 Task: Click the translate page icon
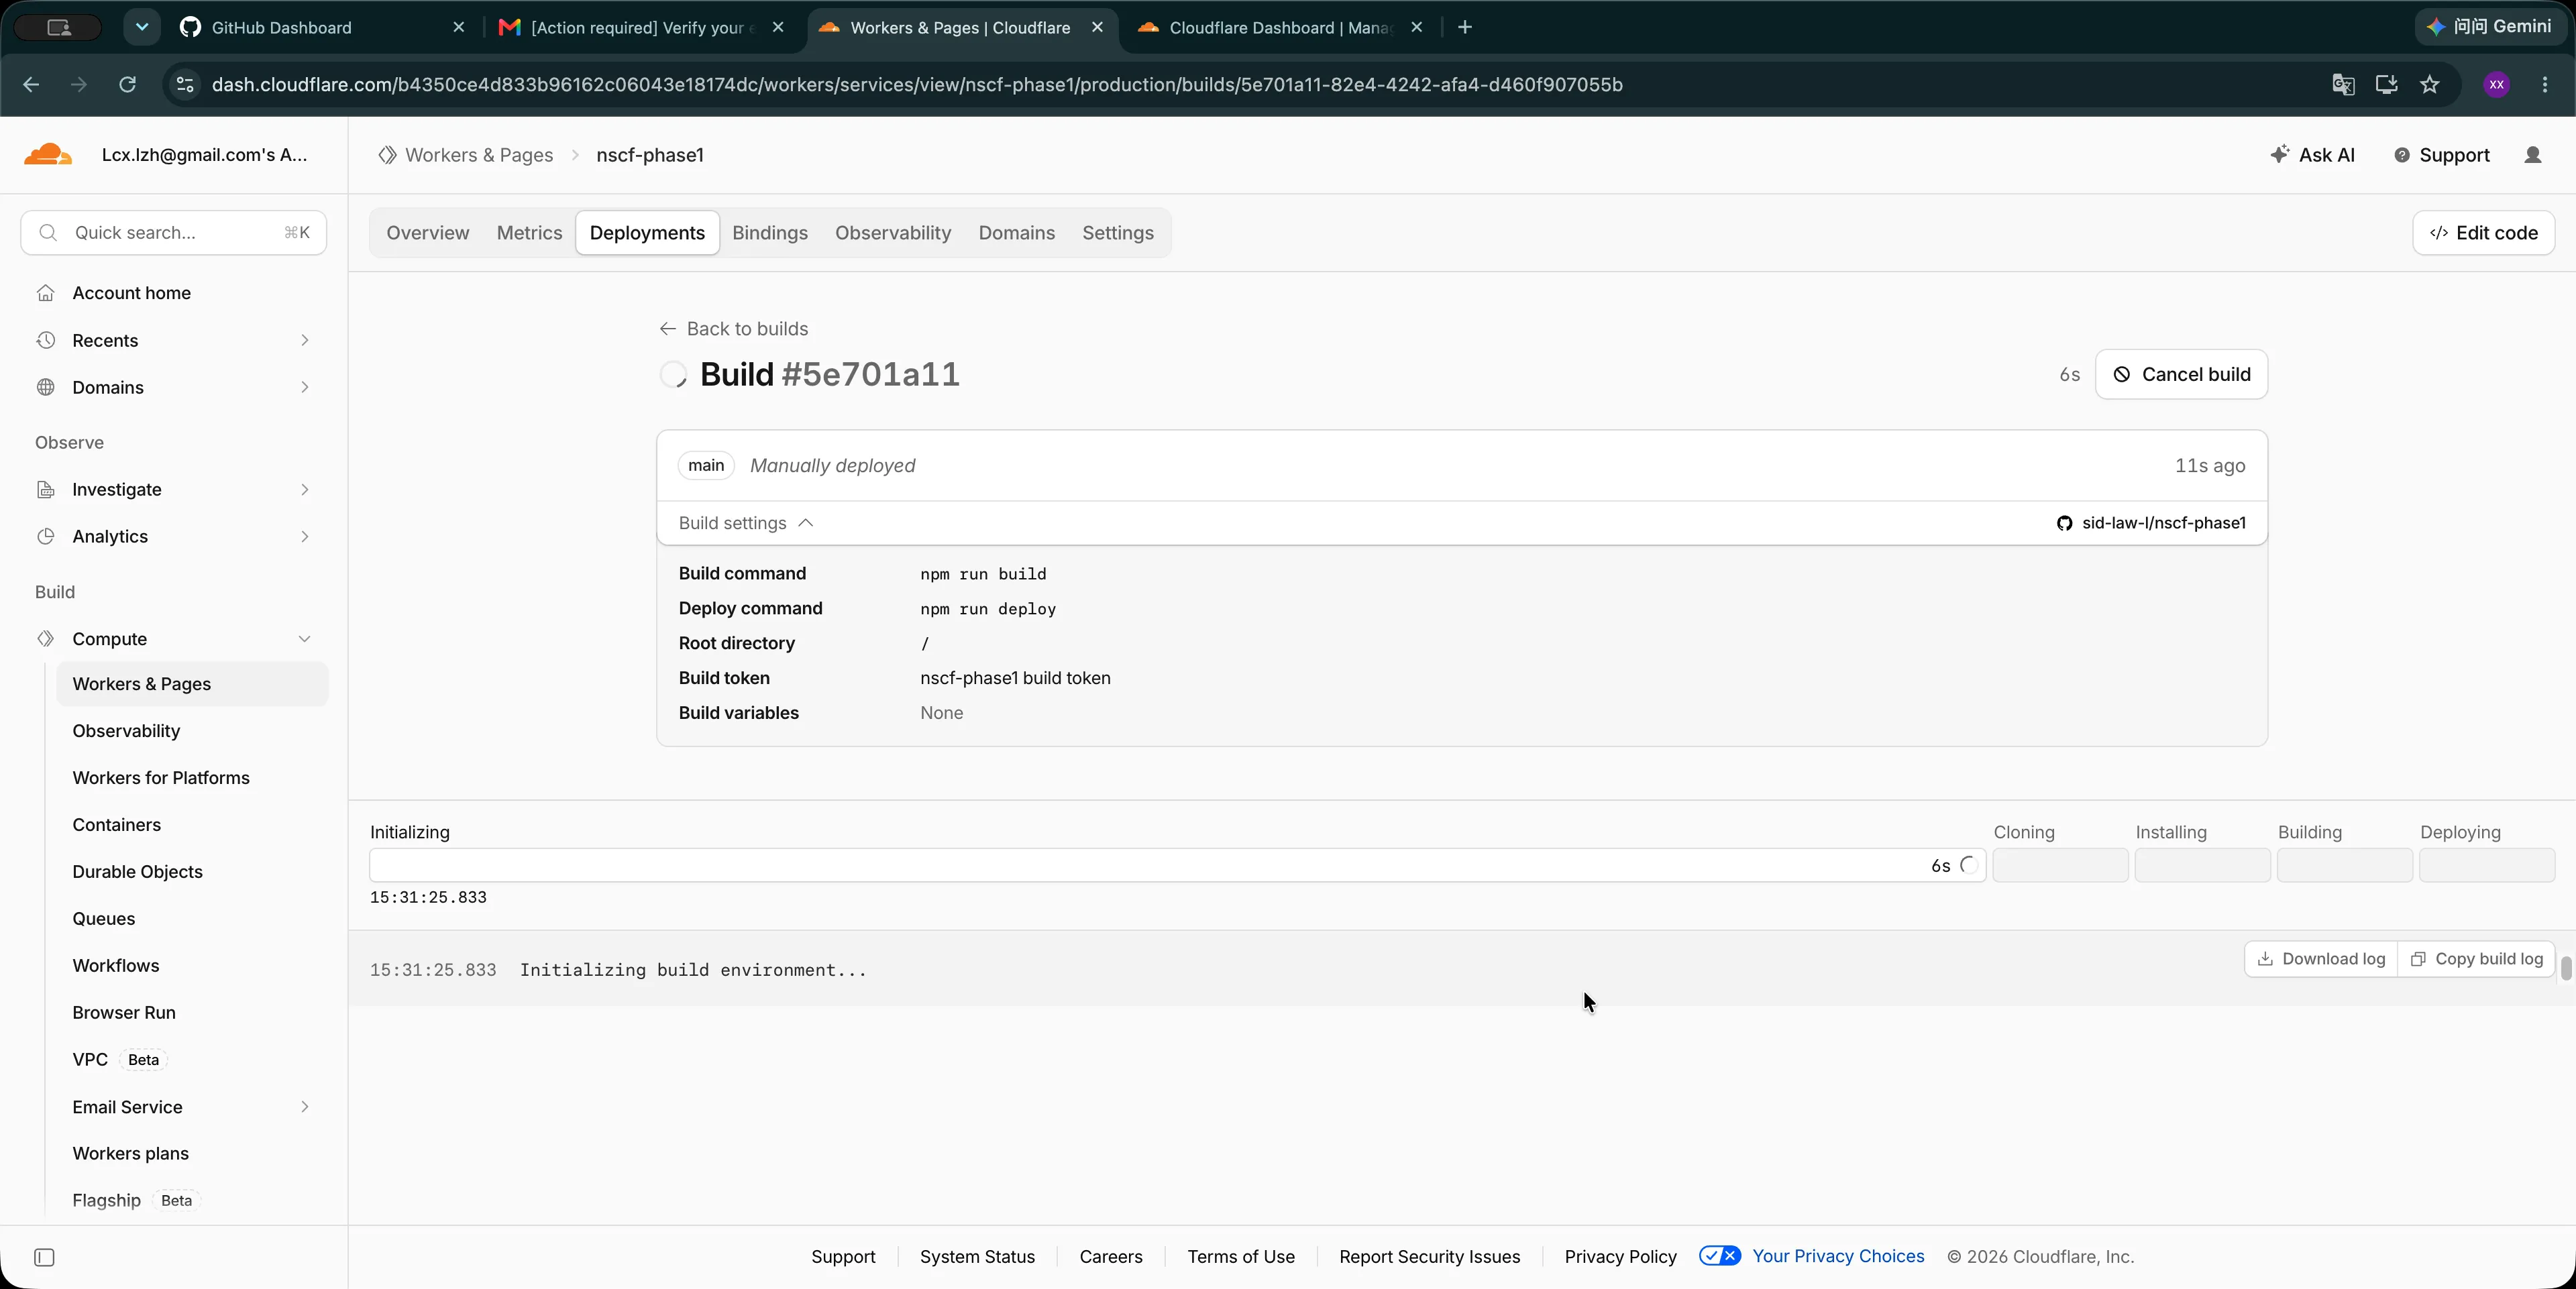[x=2343, y=85]
